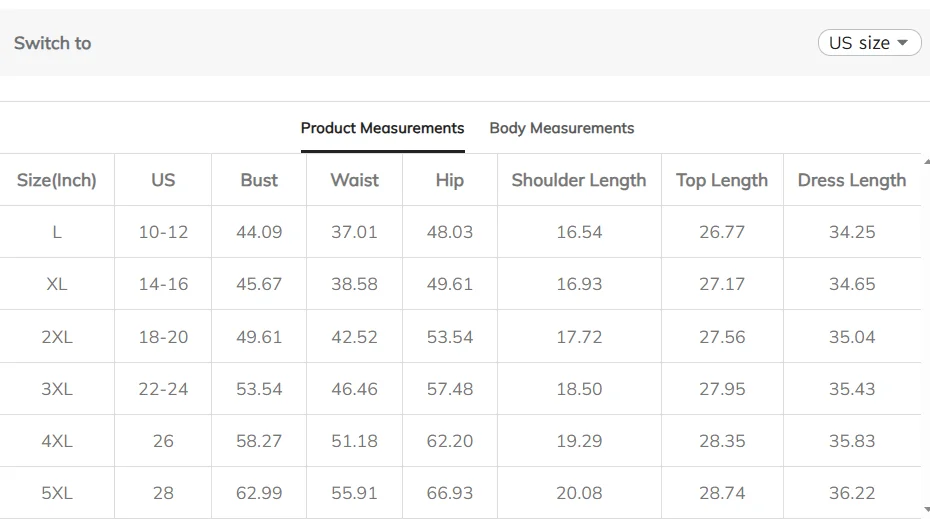Select the Product Measurements tab
The image size is (930, 519).
click(x=382, y=128)
